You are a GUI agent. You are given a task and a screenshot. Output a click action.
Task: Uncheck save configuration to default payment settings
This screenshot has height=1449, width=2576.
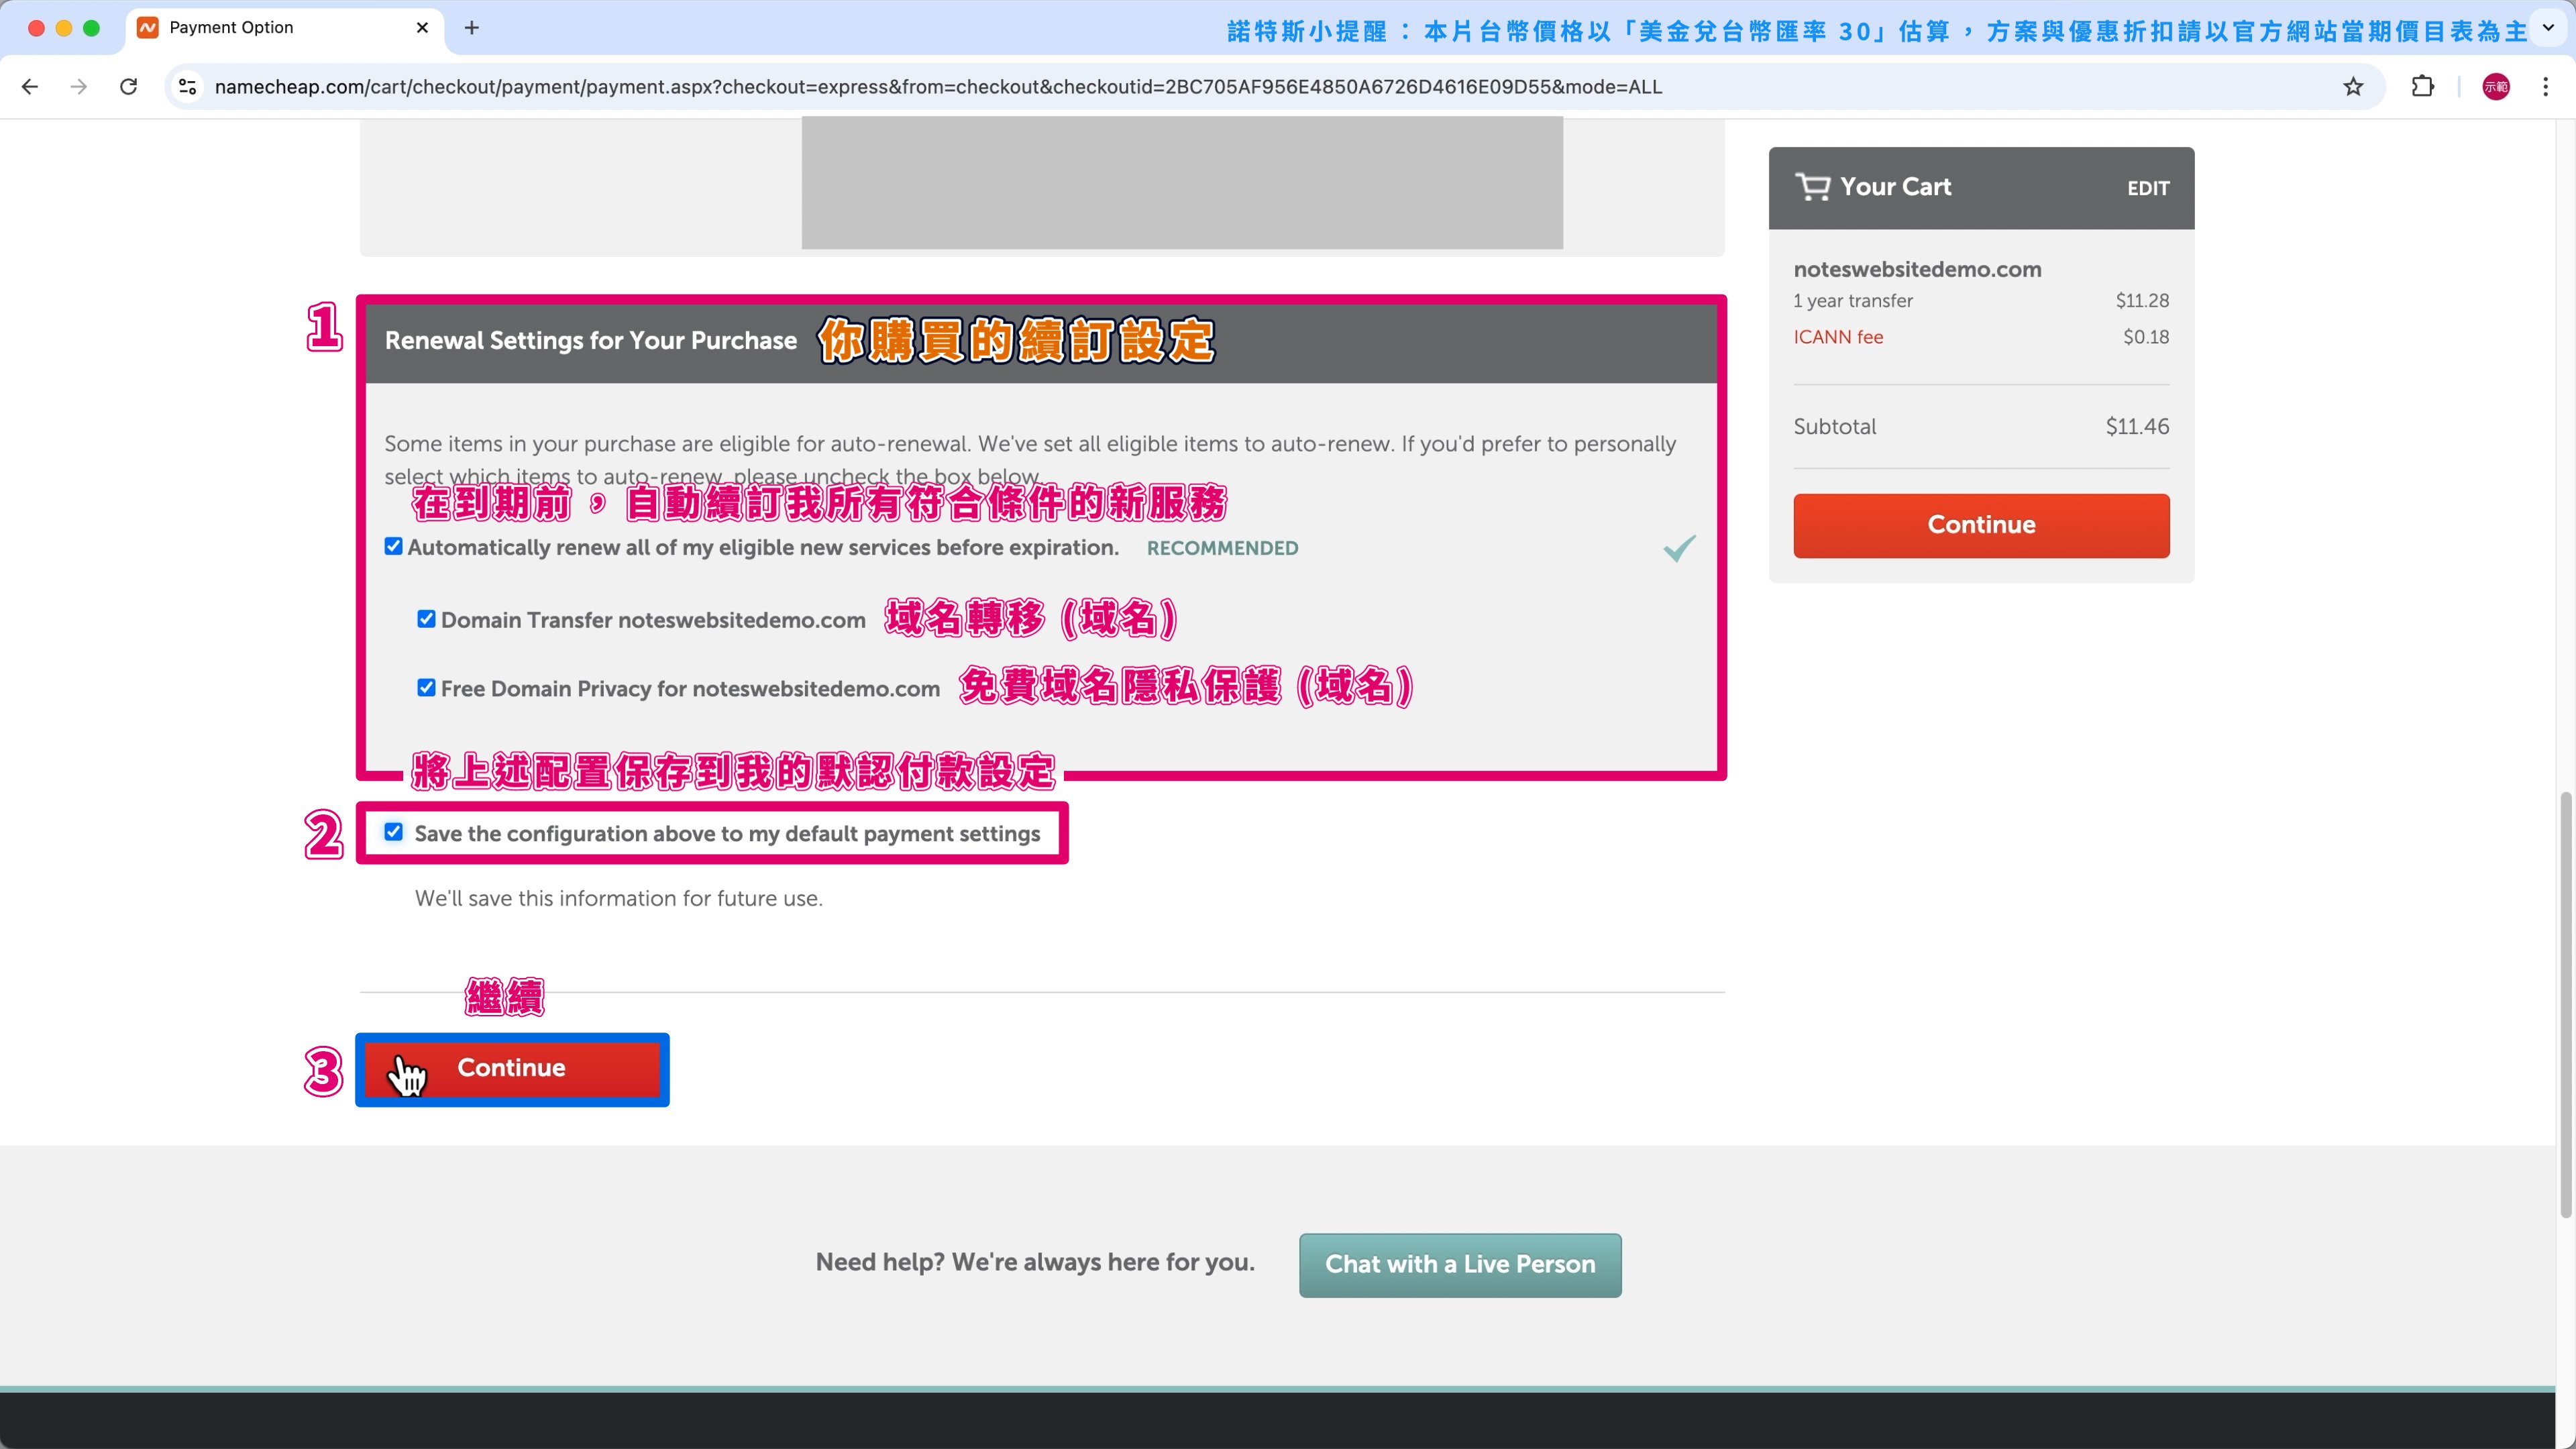pyautogui.click(x=394, y=832)
